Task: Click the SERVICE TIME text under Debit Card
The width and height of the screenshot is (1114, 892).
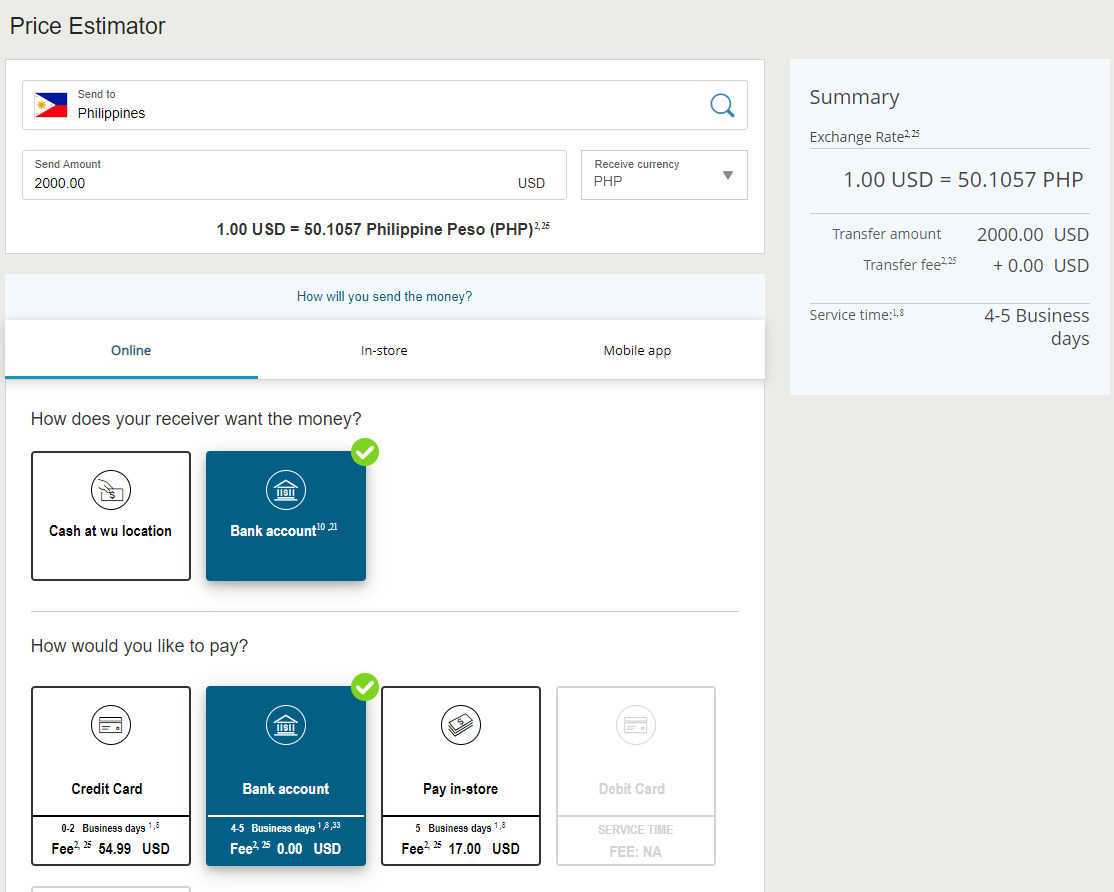Action: [x=635, y=830]
